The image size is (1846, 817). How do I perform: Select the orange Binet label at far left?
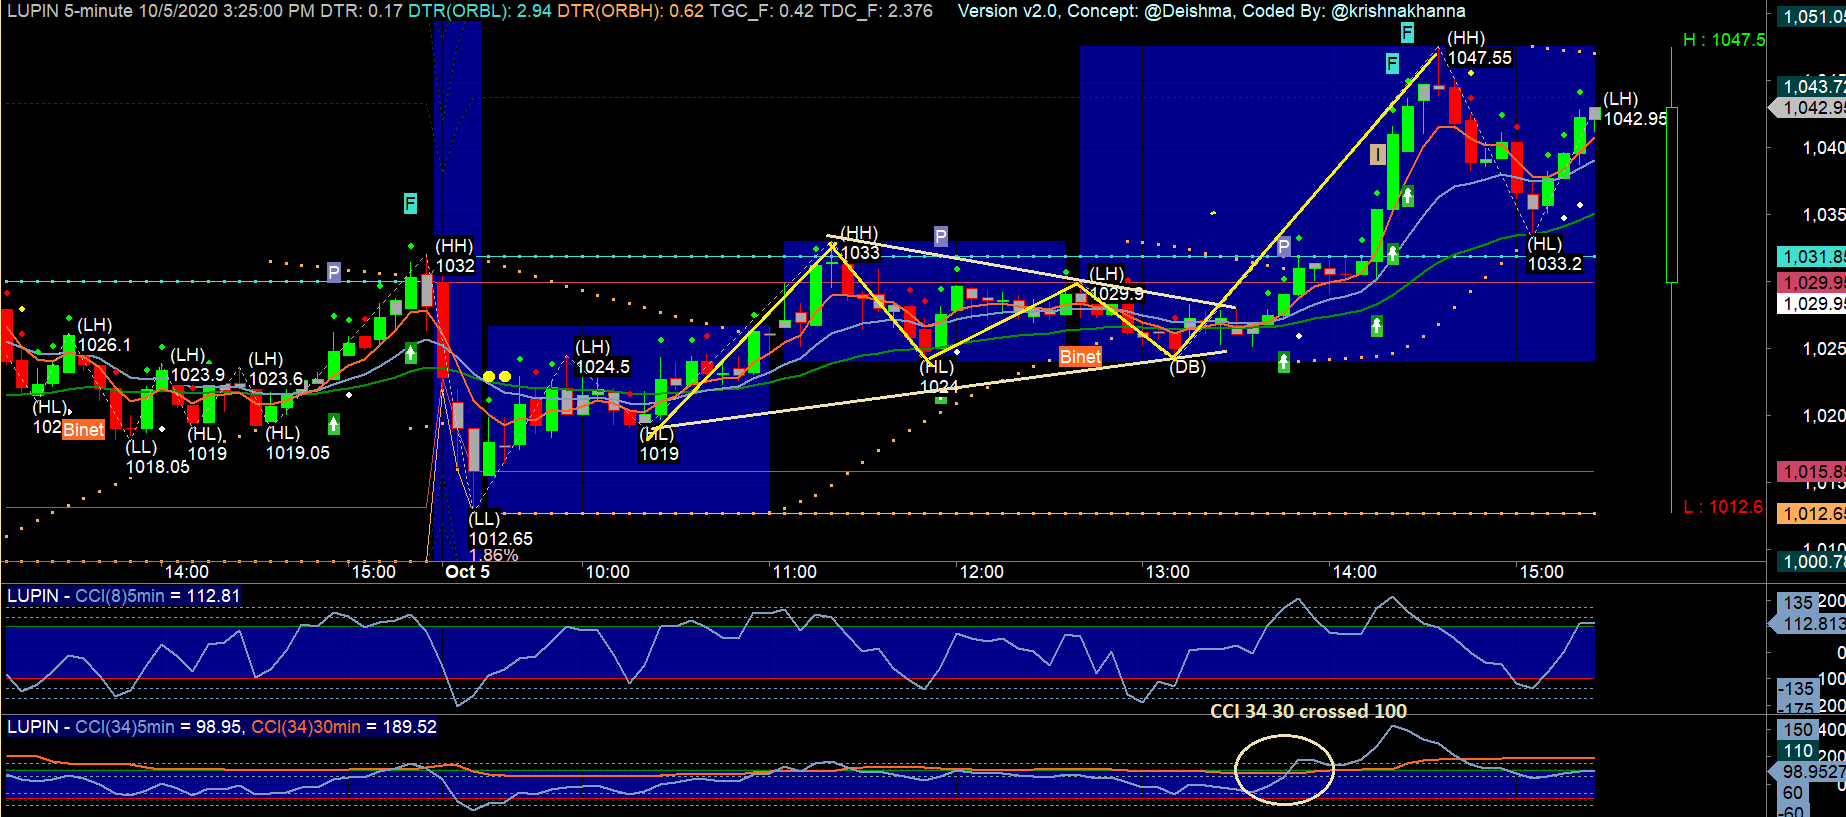click(x=83, y=429)
